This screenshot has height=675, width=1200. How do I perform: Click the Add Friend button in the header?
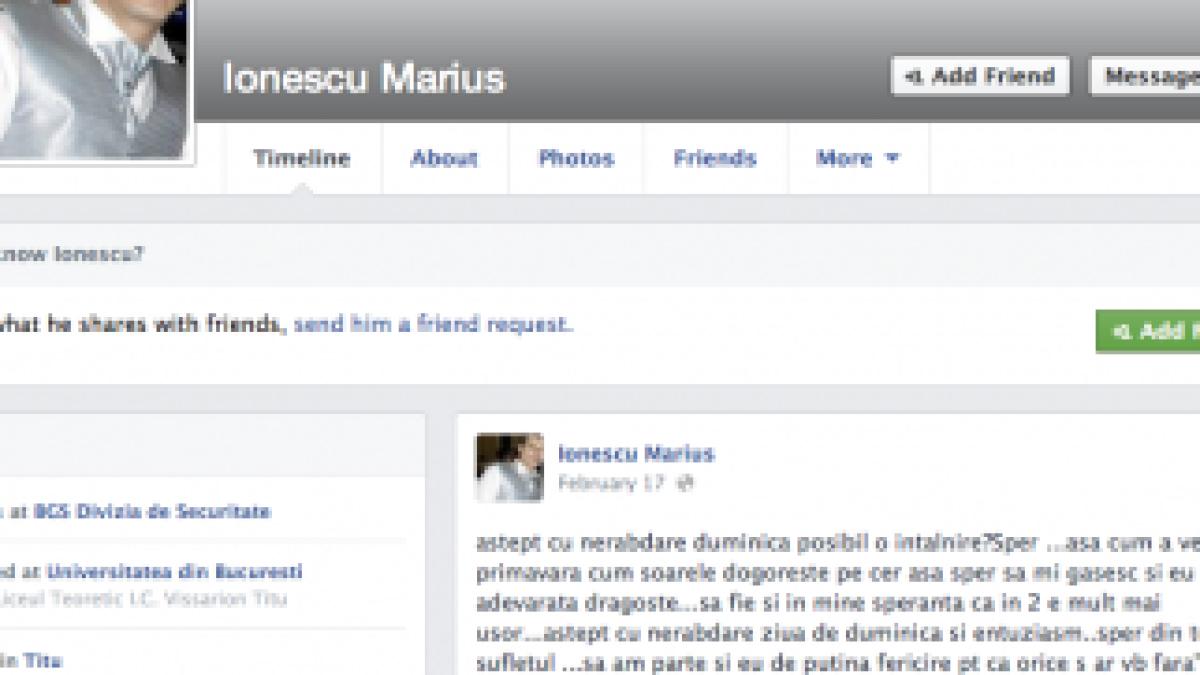click(x=978, y=75)
